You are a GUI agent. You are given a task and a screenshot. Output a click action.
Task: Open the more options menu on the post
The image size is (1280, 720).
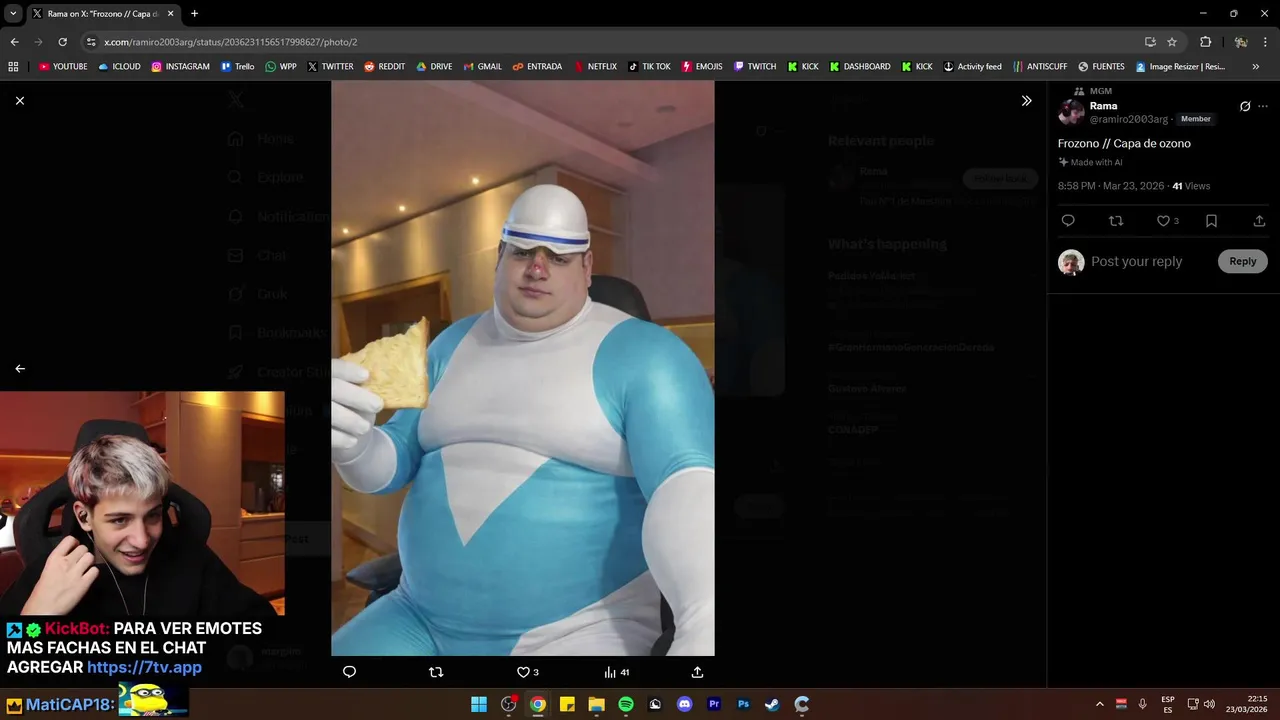tap(1263, 106)
